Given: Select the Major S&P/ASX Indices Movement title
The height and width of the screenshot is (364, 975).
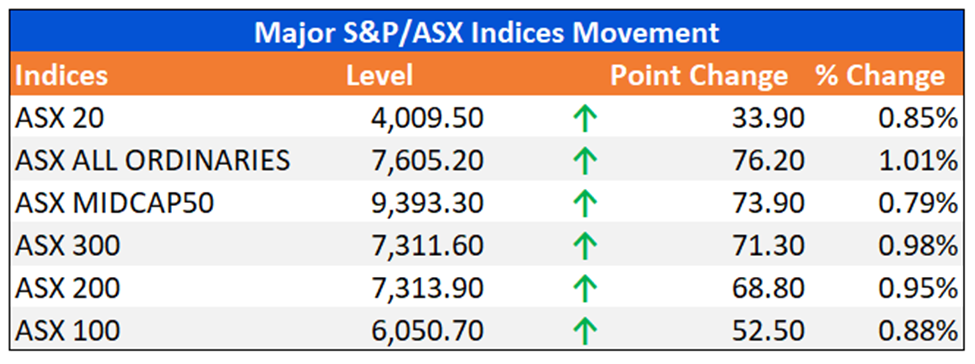Looking at the screenshot, I should click(x=486, y=32).
